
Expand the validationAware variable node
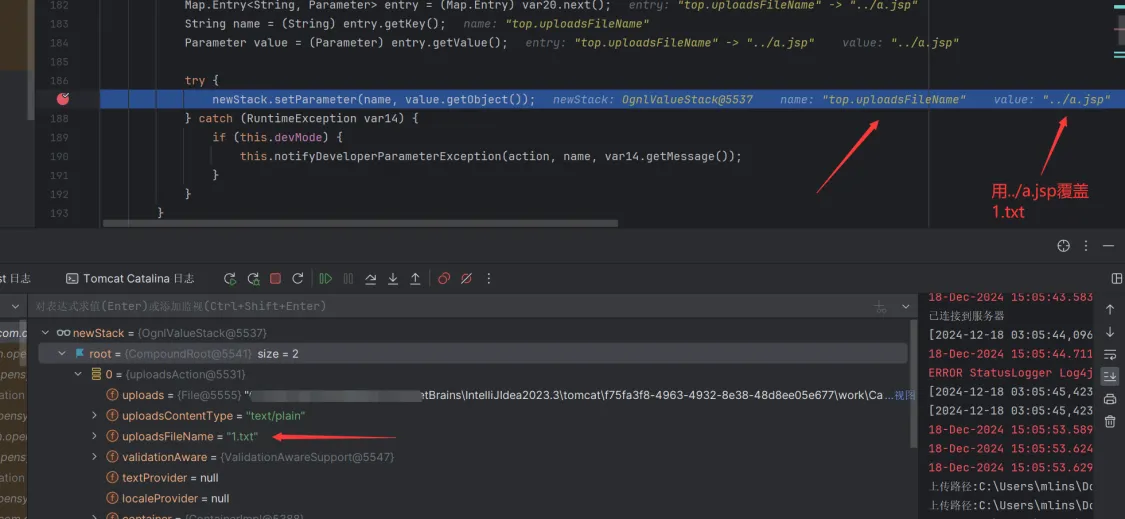click(x=96, y=457)
